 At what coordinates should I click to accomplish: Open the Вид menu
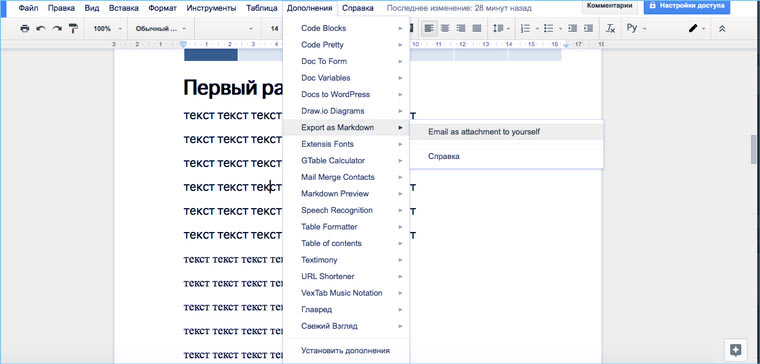click(92, 8)
